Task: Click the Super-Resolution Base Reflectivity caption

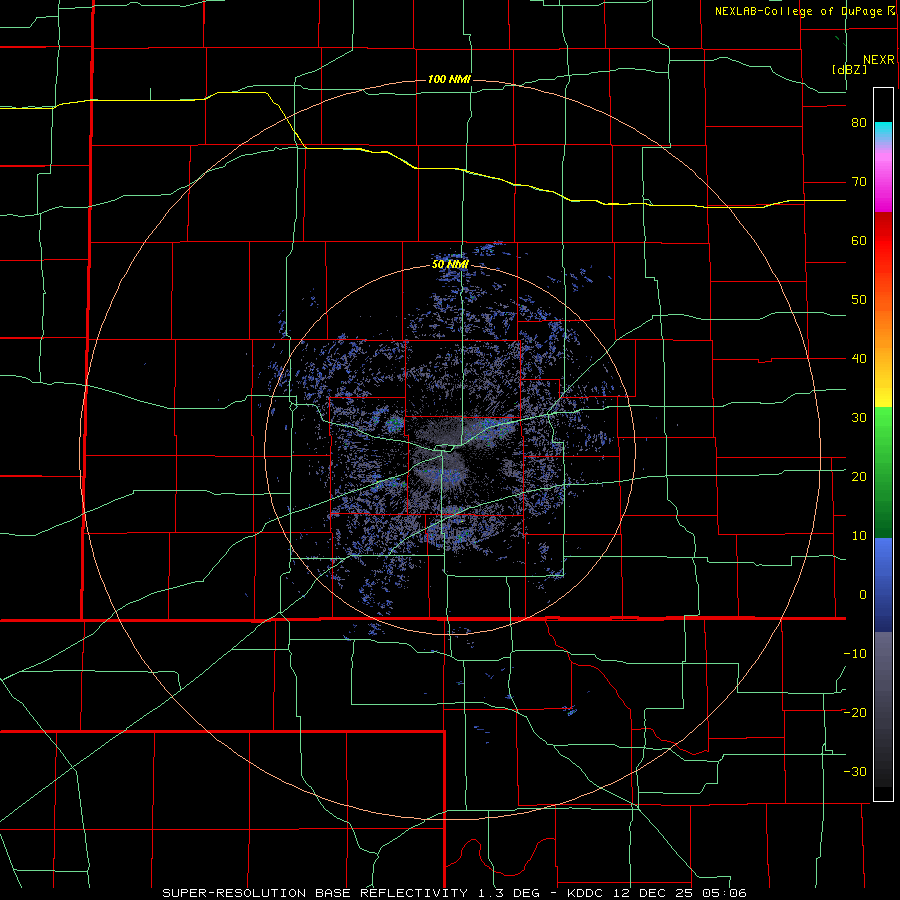Action: (x=454, y=893)
